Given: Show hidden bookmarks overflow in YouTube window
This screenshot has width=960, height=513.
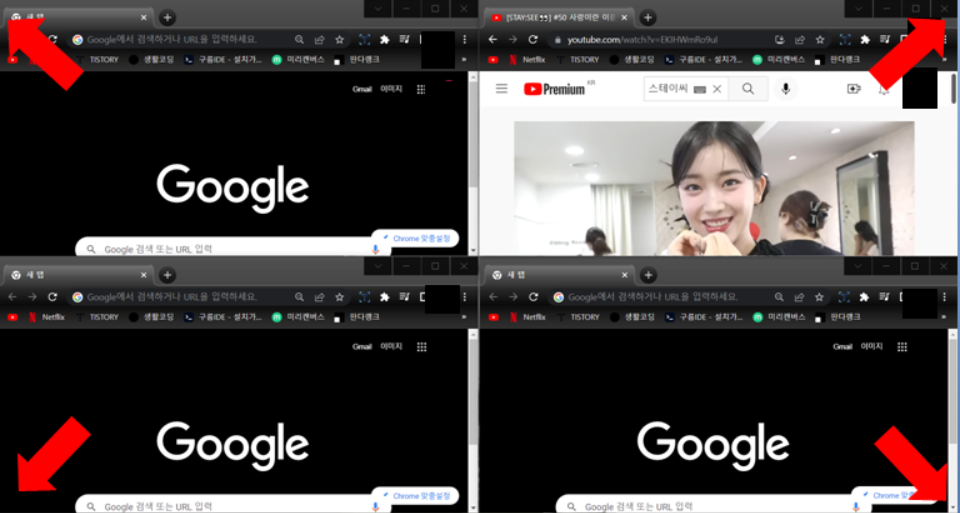Looking at the screenshot, I should (x=944, y=60).
